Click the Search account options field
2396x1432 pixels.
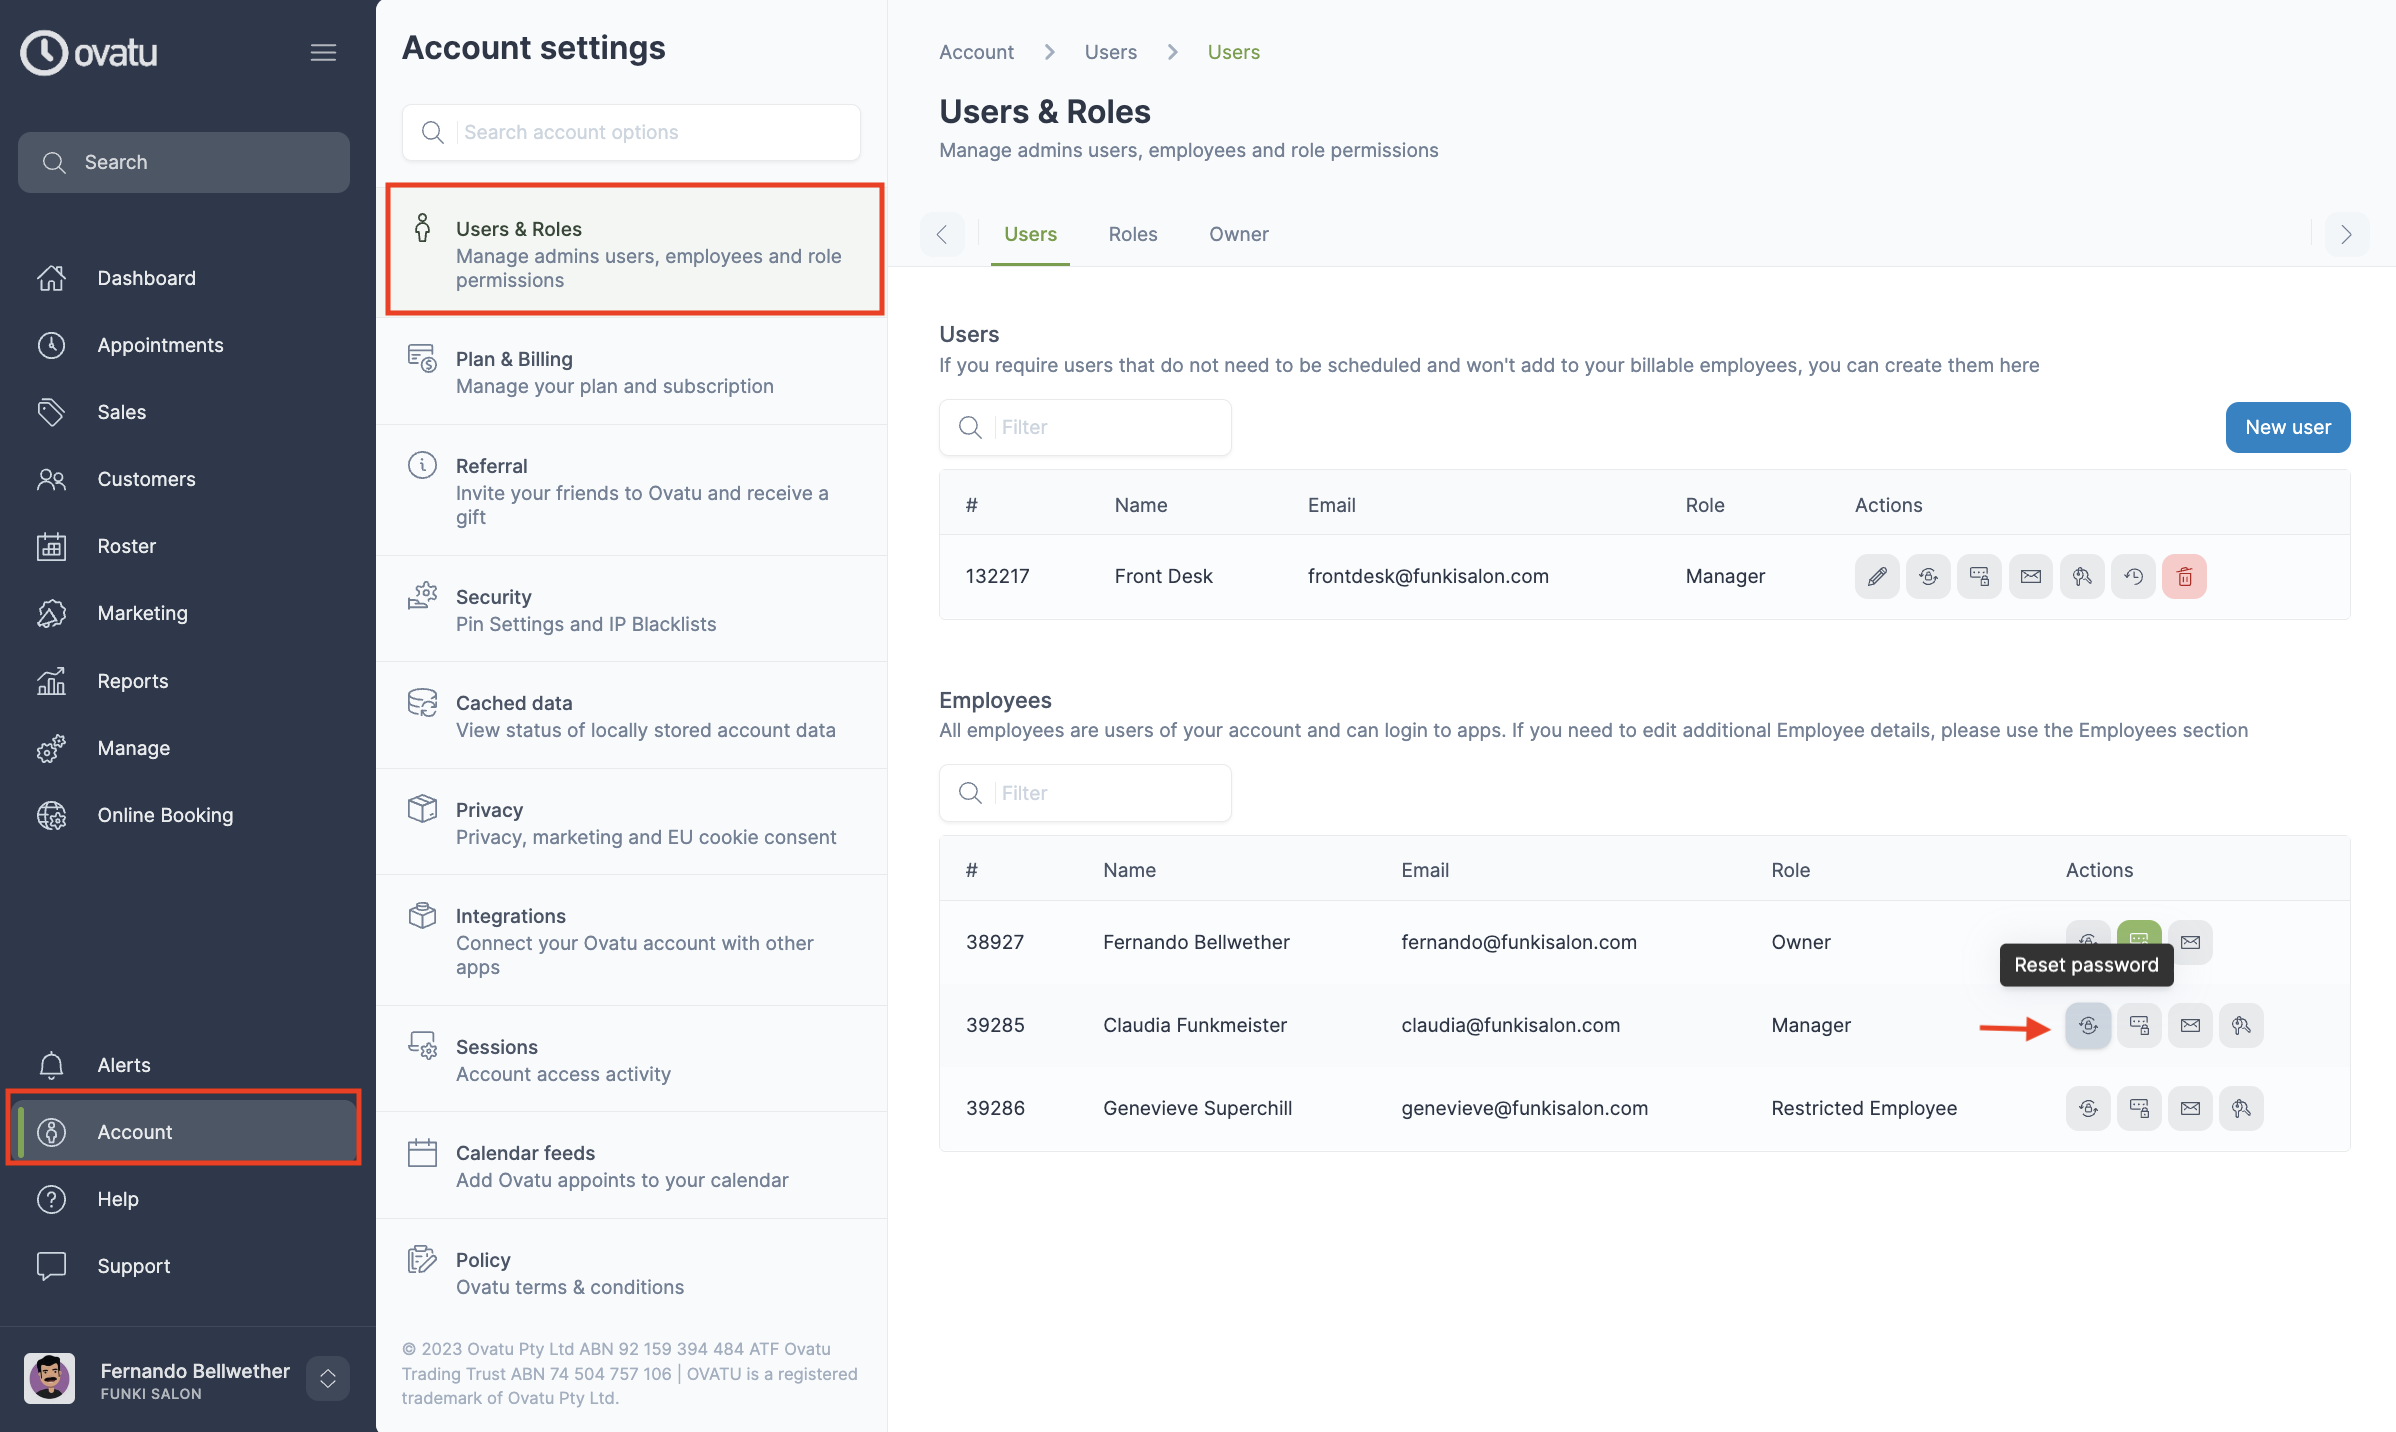click(631, 132)
